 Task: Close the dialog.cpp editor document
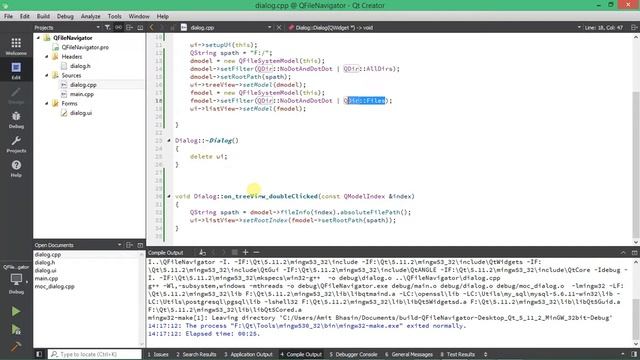pyautogui.click(x=279, y=27)
